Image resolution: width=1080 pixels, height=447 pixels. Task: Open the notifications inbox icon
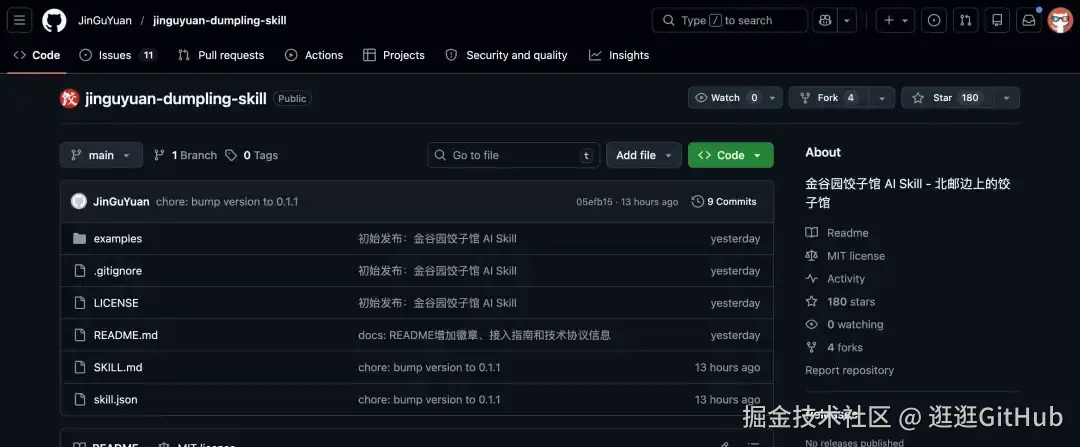tap(1029, 21)
